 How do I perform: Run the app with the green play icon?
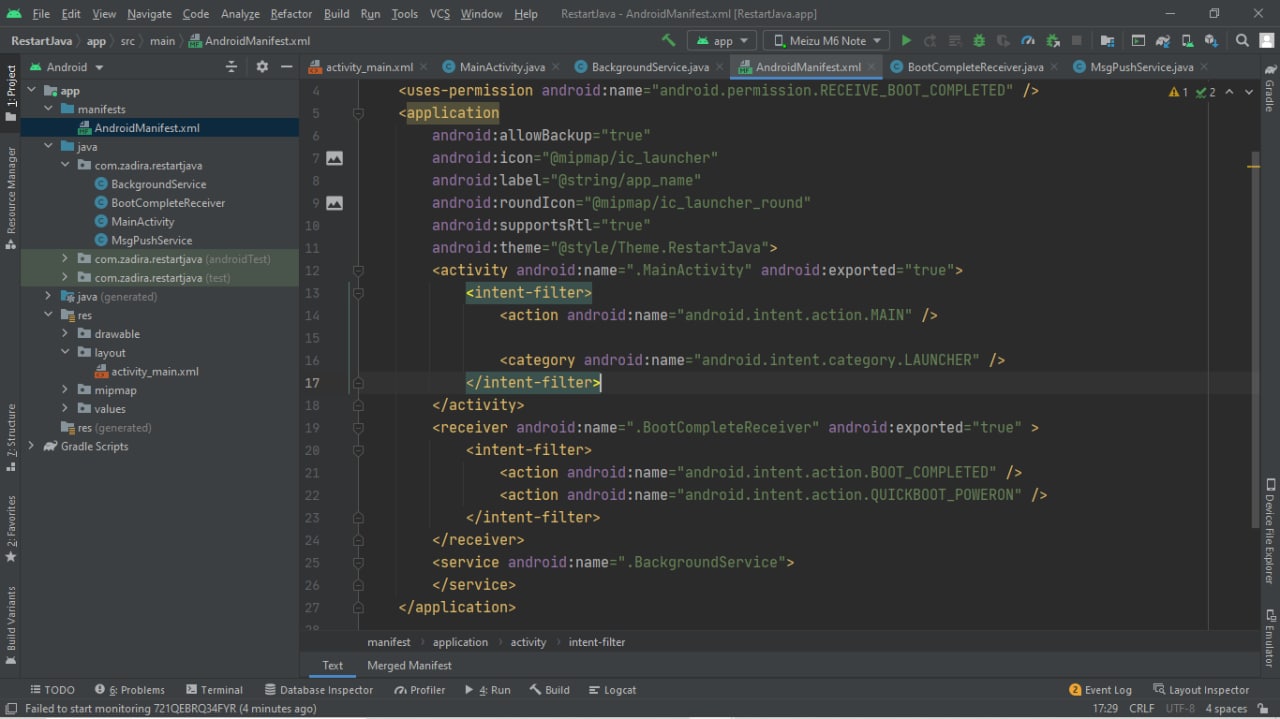point(906,41)
